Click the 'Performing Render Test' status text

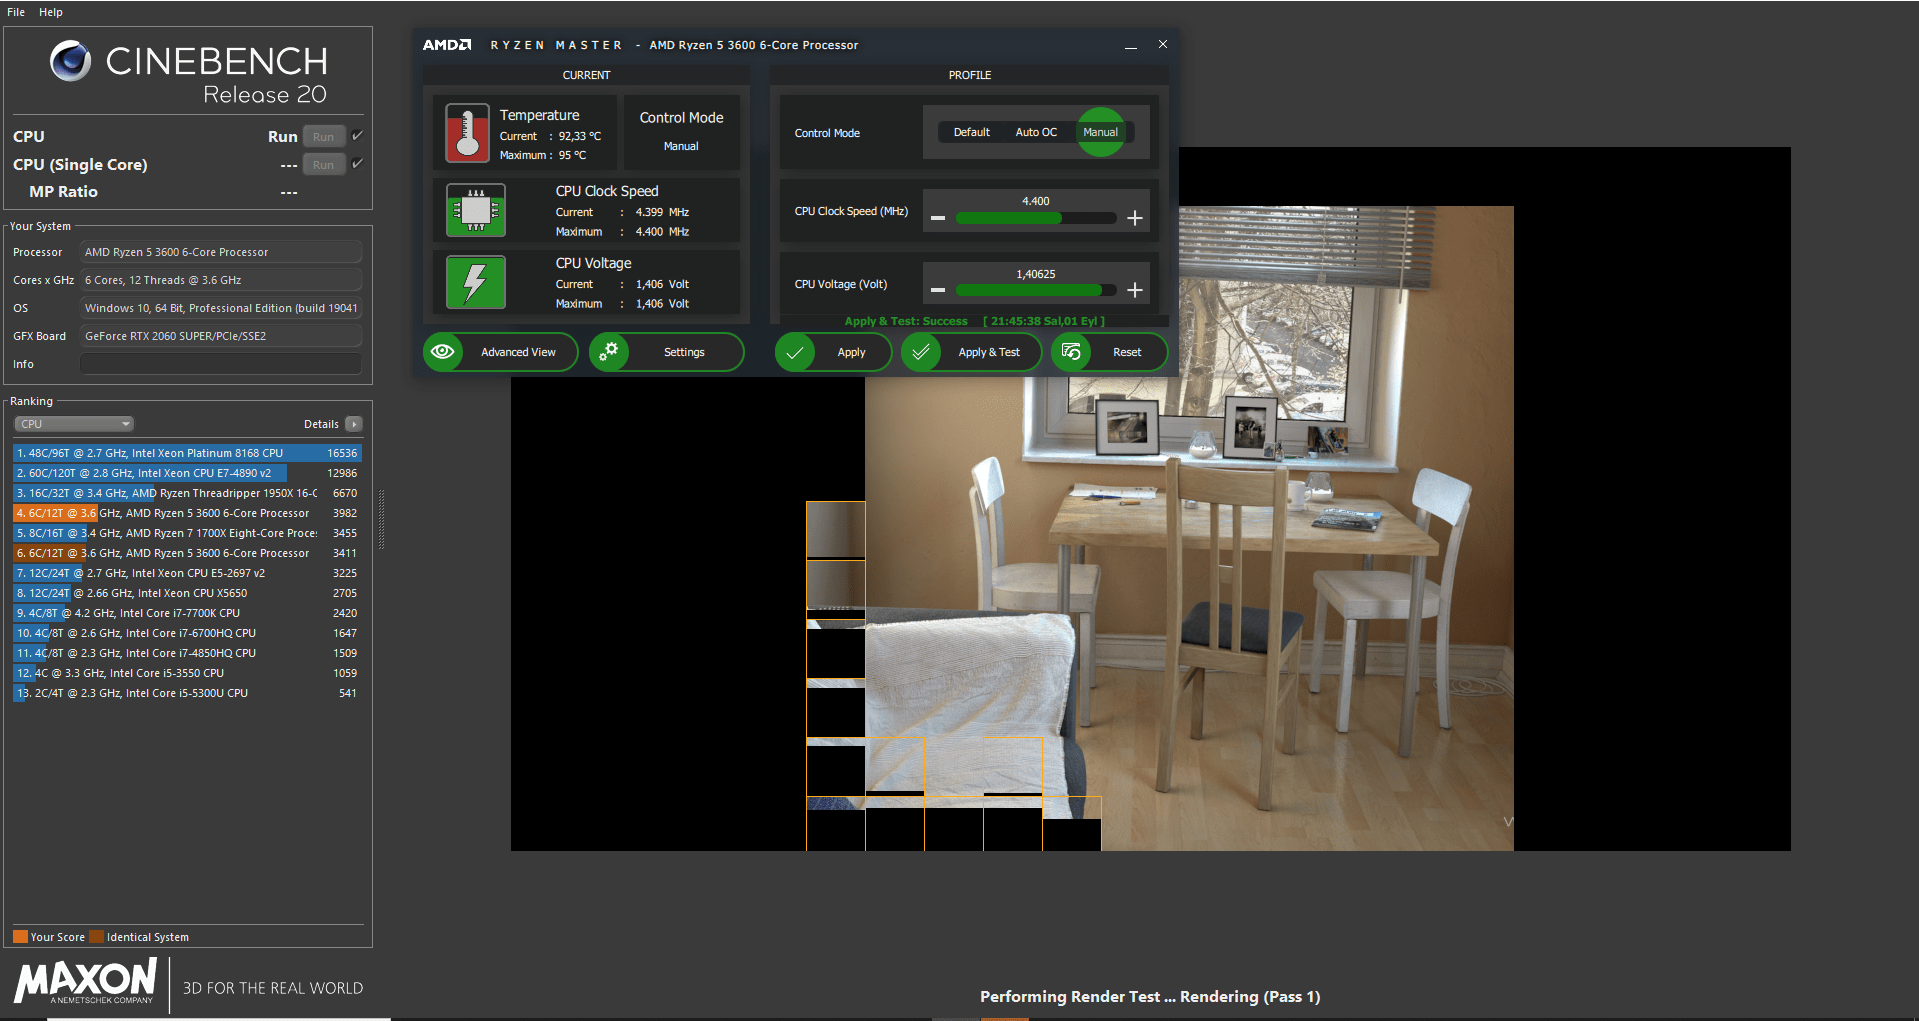pyautogui.click(x=1150, y=997)
